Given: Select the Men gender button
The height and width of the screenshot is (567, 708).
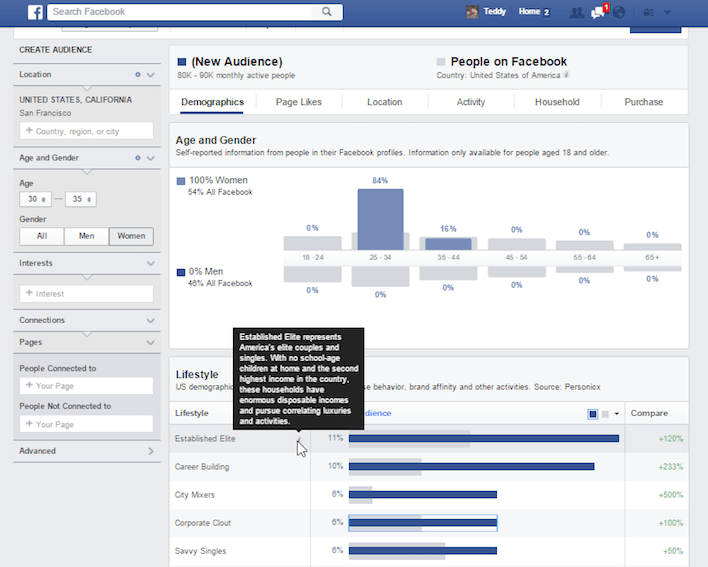Looking at the screenshot, I should tap(86, 236).
